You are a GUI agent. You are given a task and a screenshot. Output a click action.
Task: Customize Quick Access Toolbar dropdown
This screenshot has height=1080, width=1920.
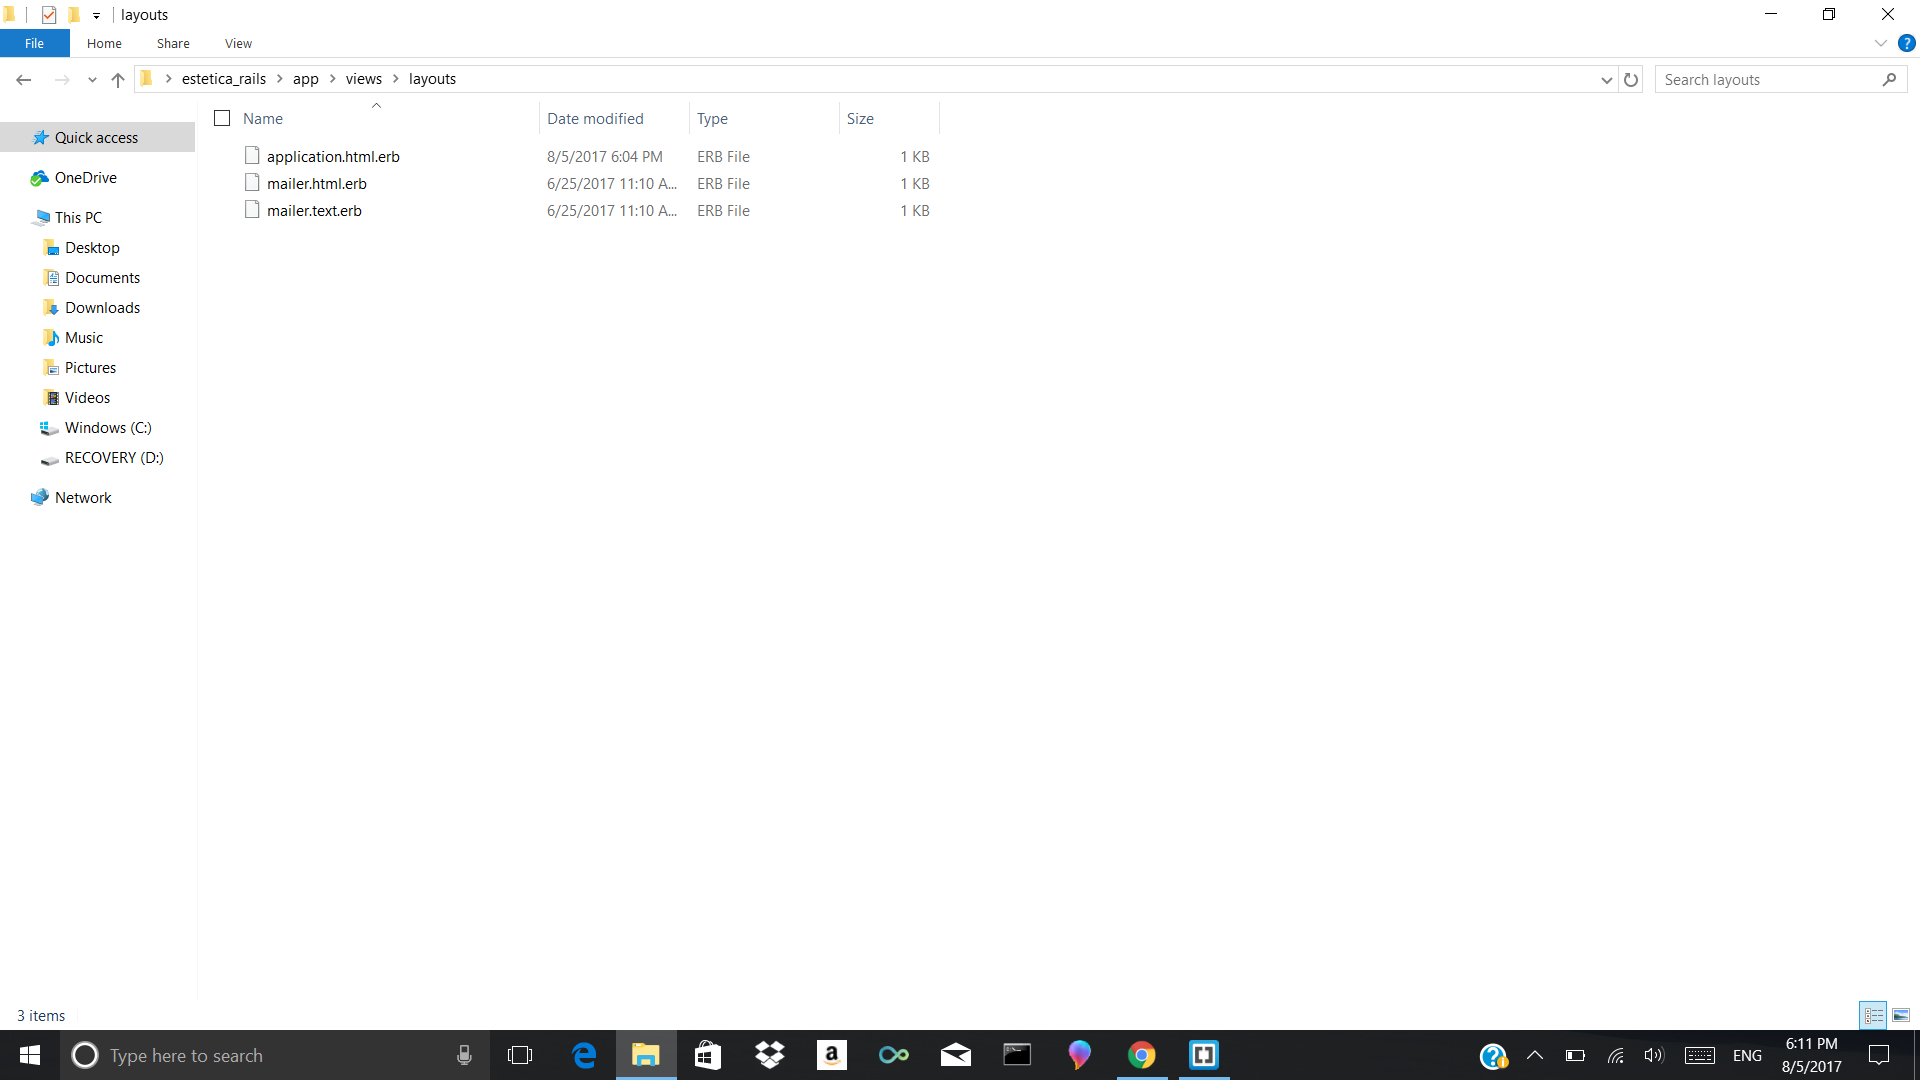point(96,15)
